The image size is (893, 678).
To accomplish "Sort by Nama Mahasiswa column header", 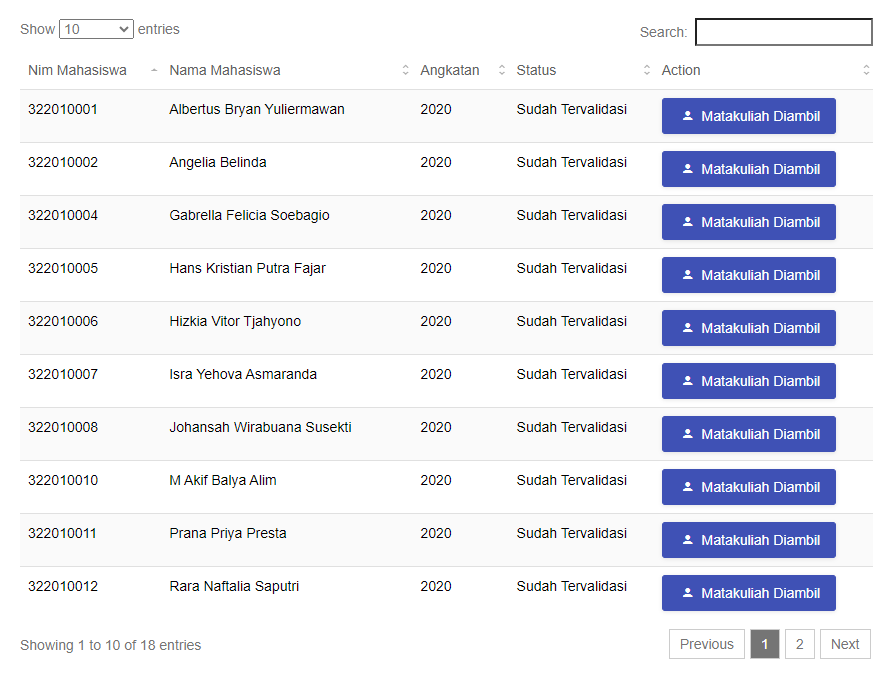I will (287, 70).
